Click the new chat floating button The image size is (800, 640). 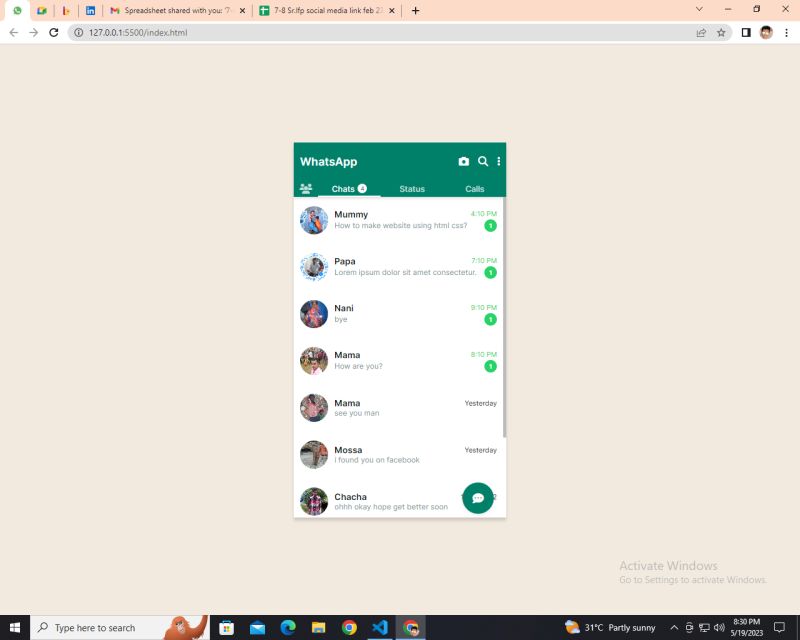tap(478, 498)
